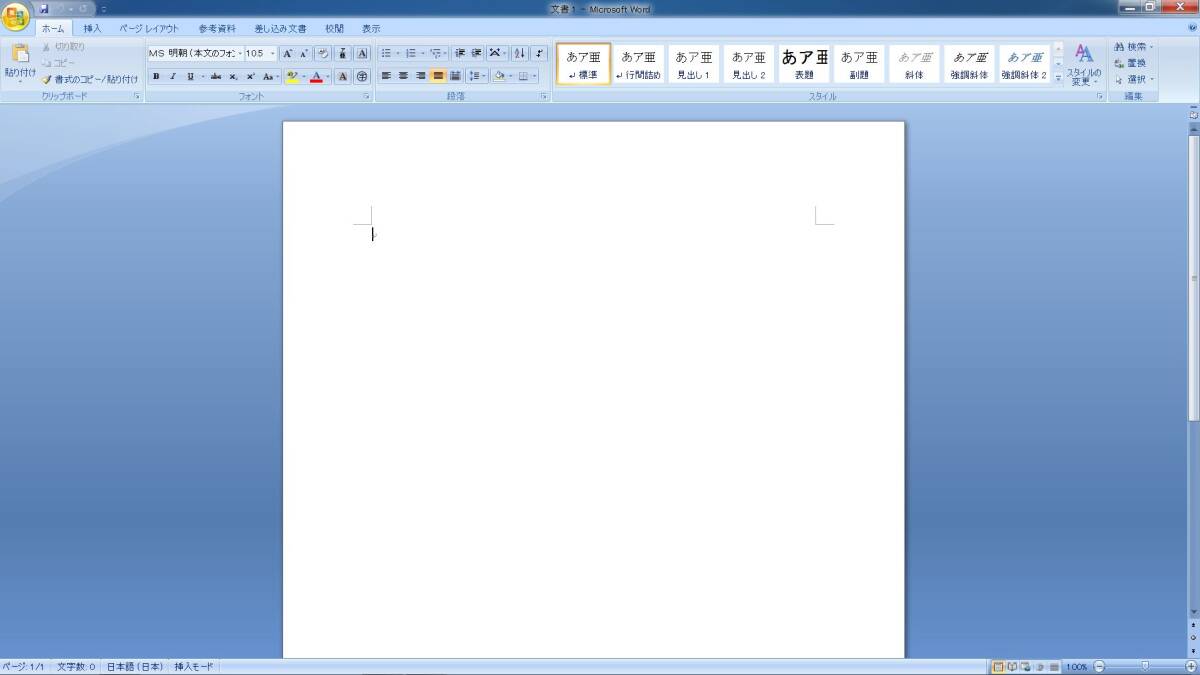The height and width of the screenshot is (675, 1200).
Task: Click the Multilevel list icon
Action: pyautogui.click(x=435, y=53)
